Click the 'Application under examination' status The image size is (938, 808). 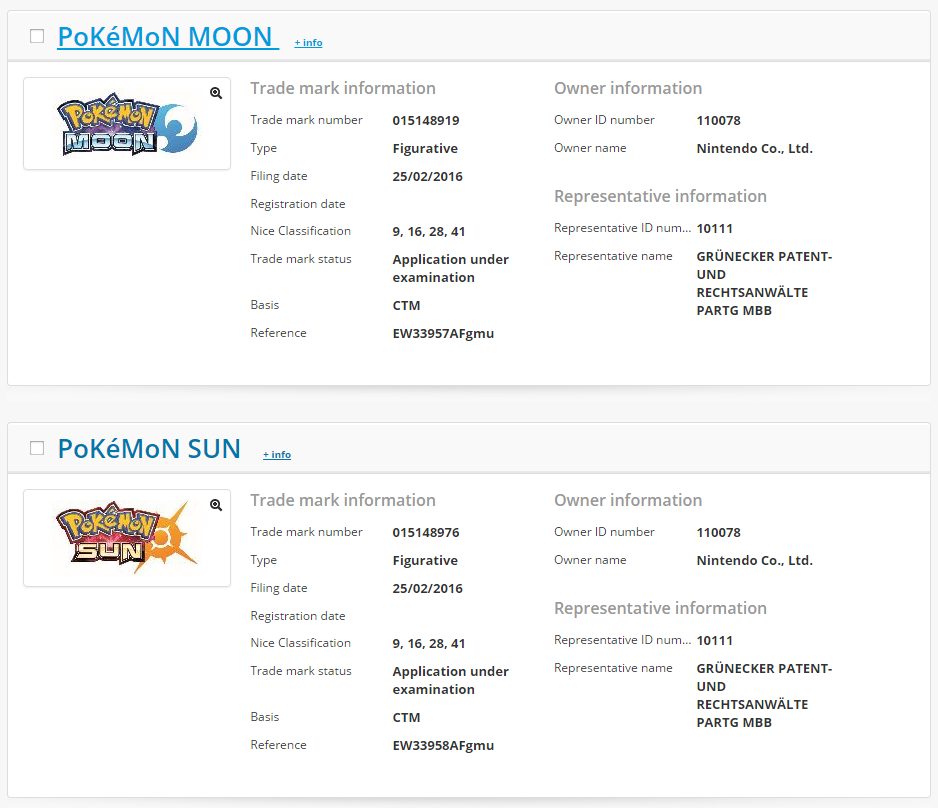(x=450, y=268)
